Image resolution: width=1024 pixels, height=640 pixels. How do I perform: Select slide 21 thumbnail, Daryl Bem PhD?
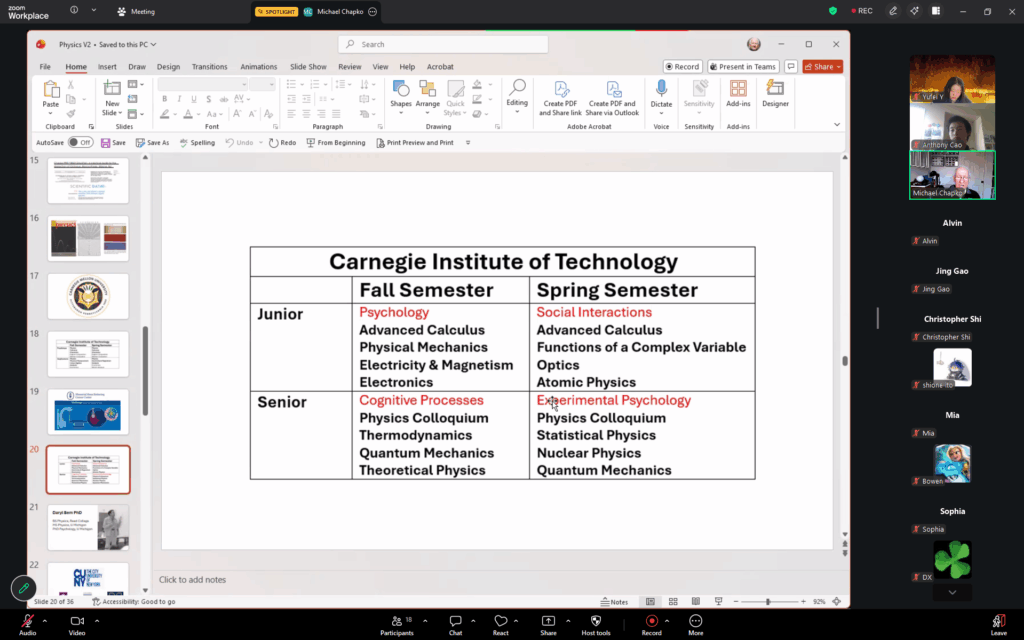[x=88, y=527]
